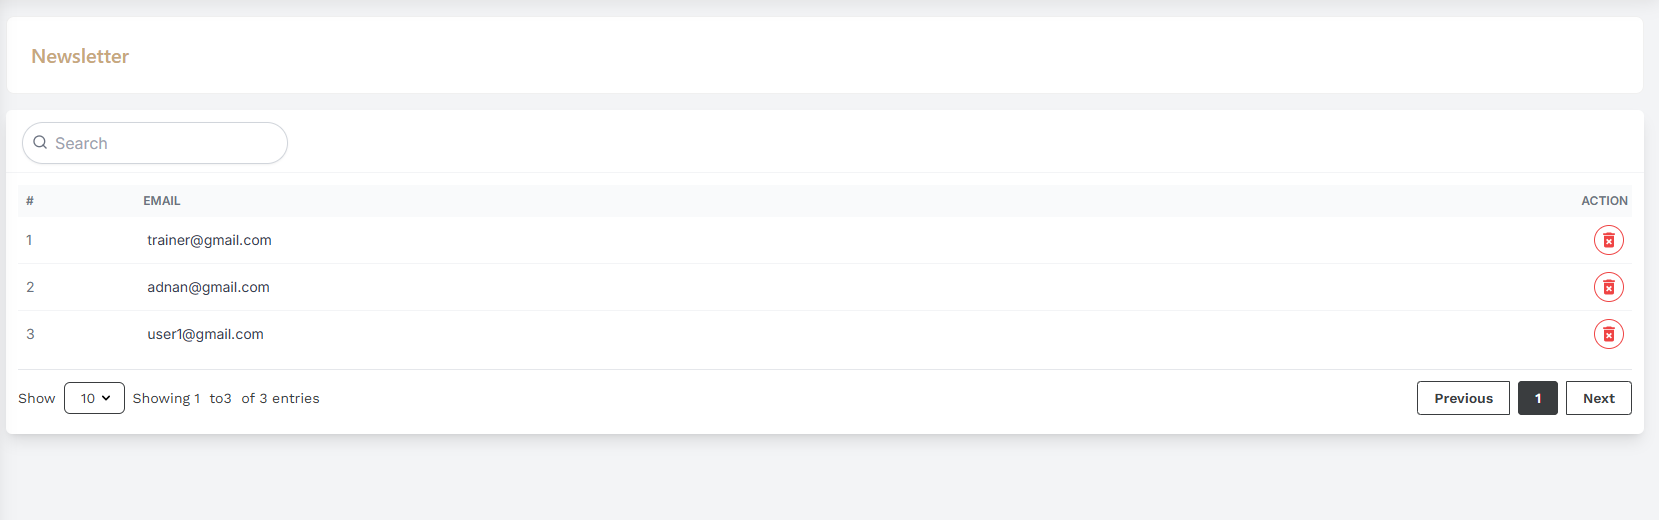1659x520 pixels.
Task: Select the adnan@gmail.com email cell
Action: (x=208, y=287)
